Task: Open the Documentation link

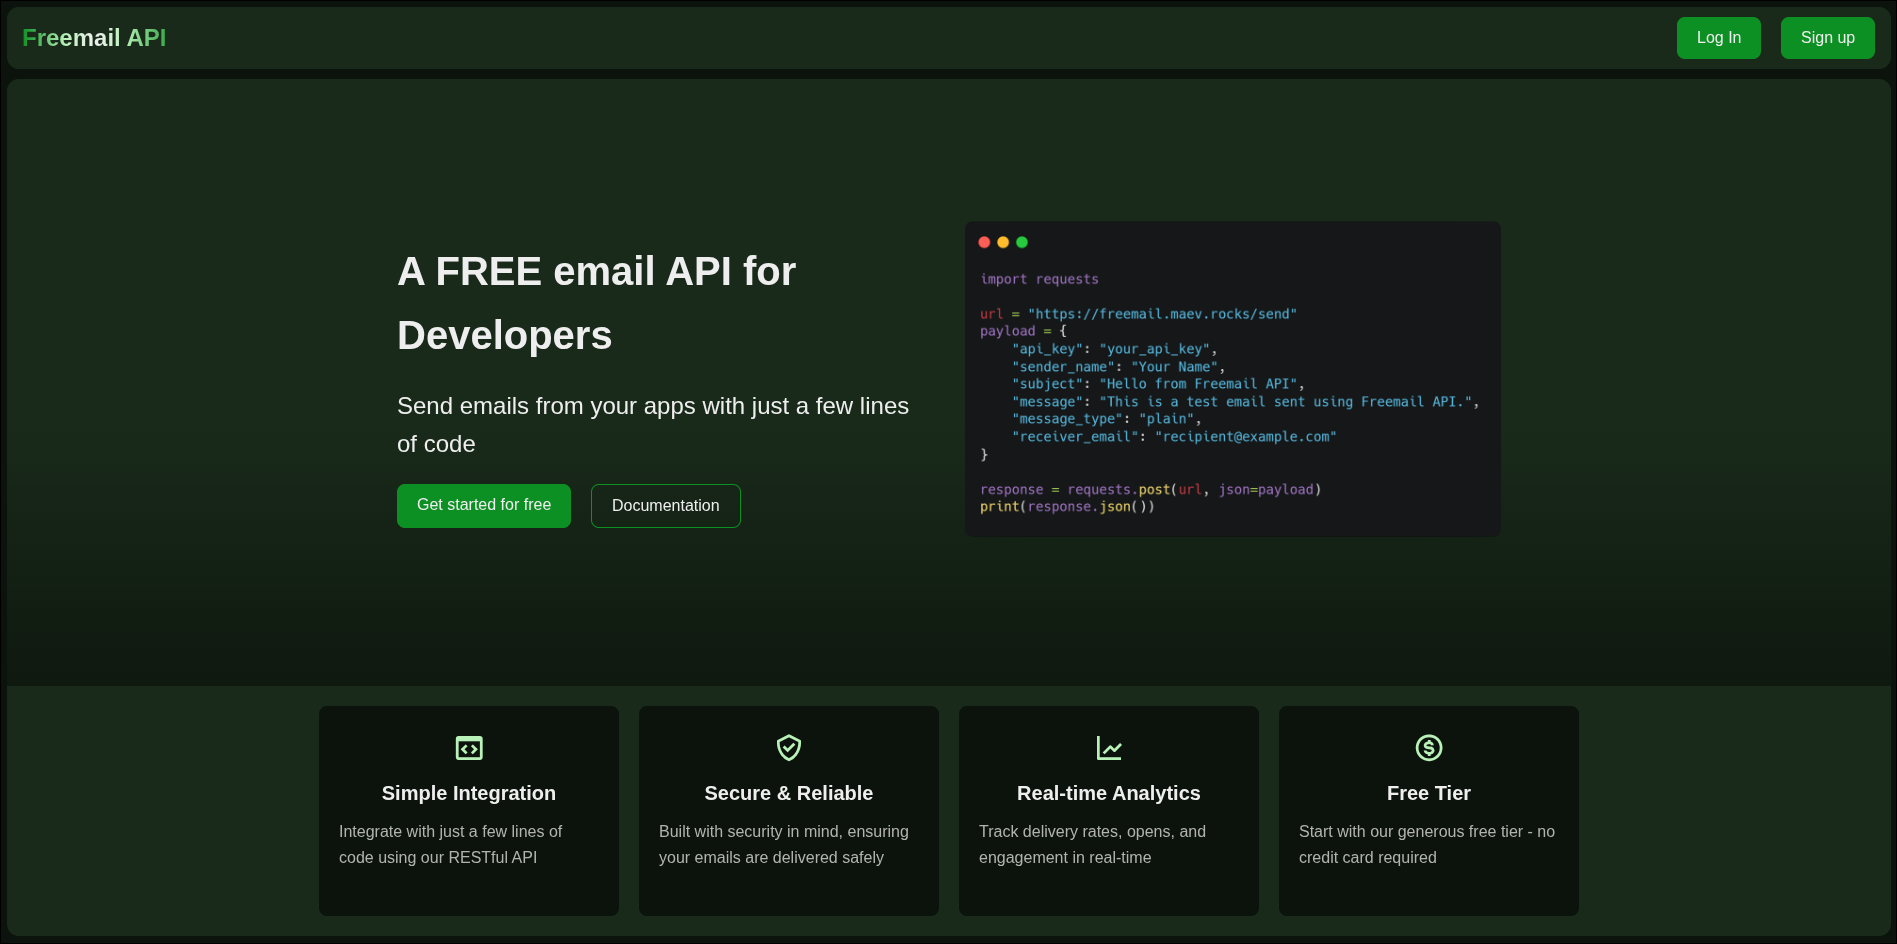Action: pos(666,506)
